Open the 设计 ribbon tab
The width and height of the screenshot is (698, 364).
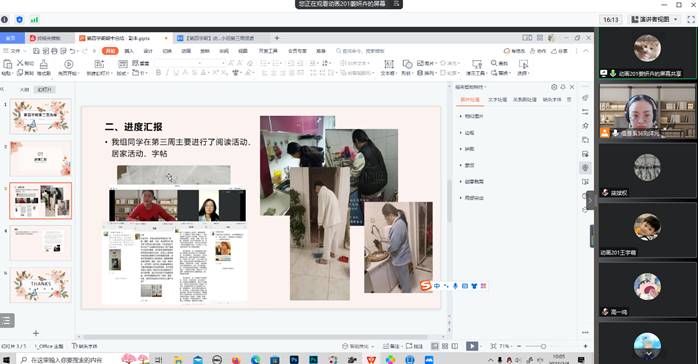click(x=148, y=51)
